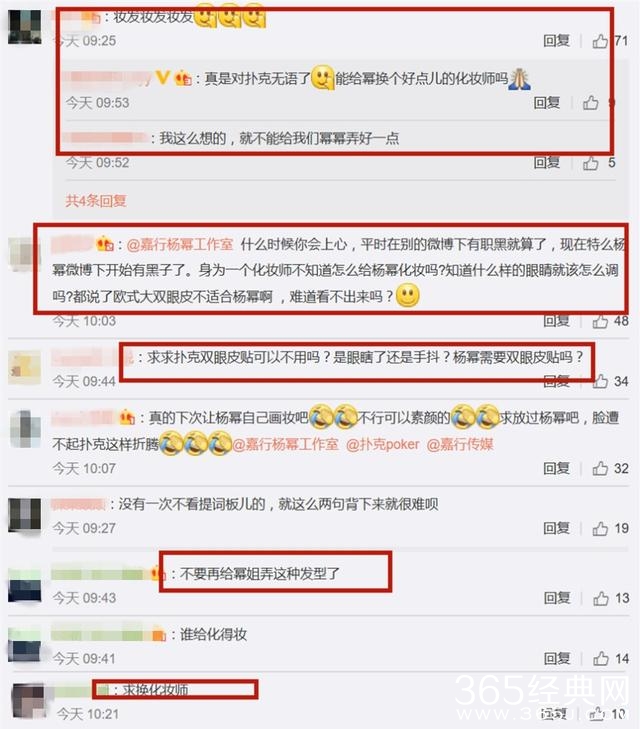The image size is (640, 729).
Task: Like the 09:52 reply with 5 likes
Action: (591, 163)
